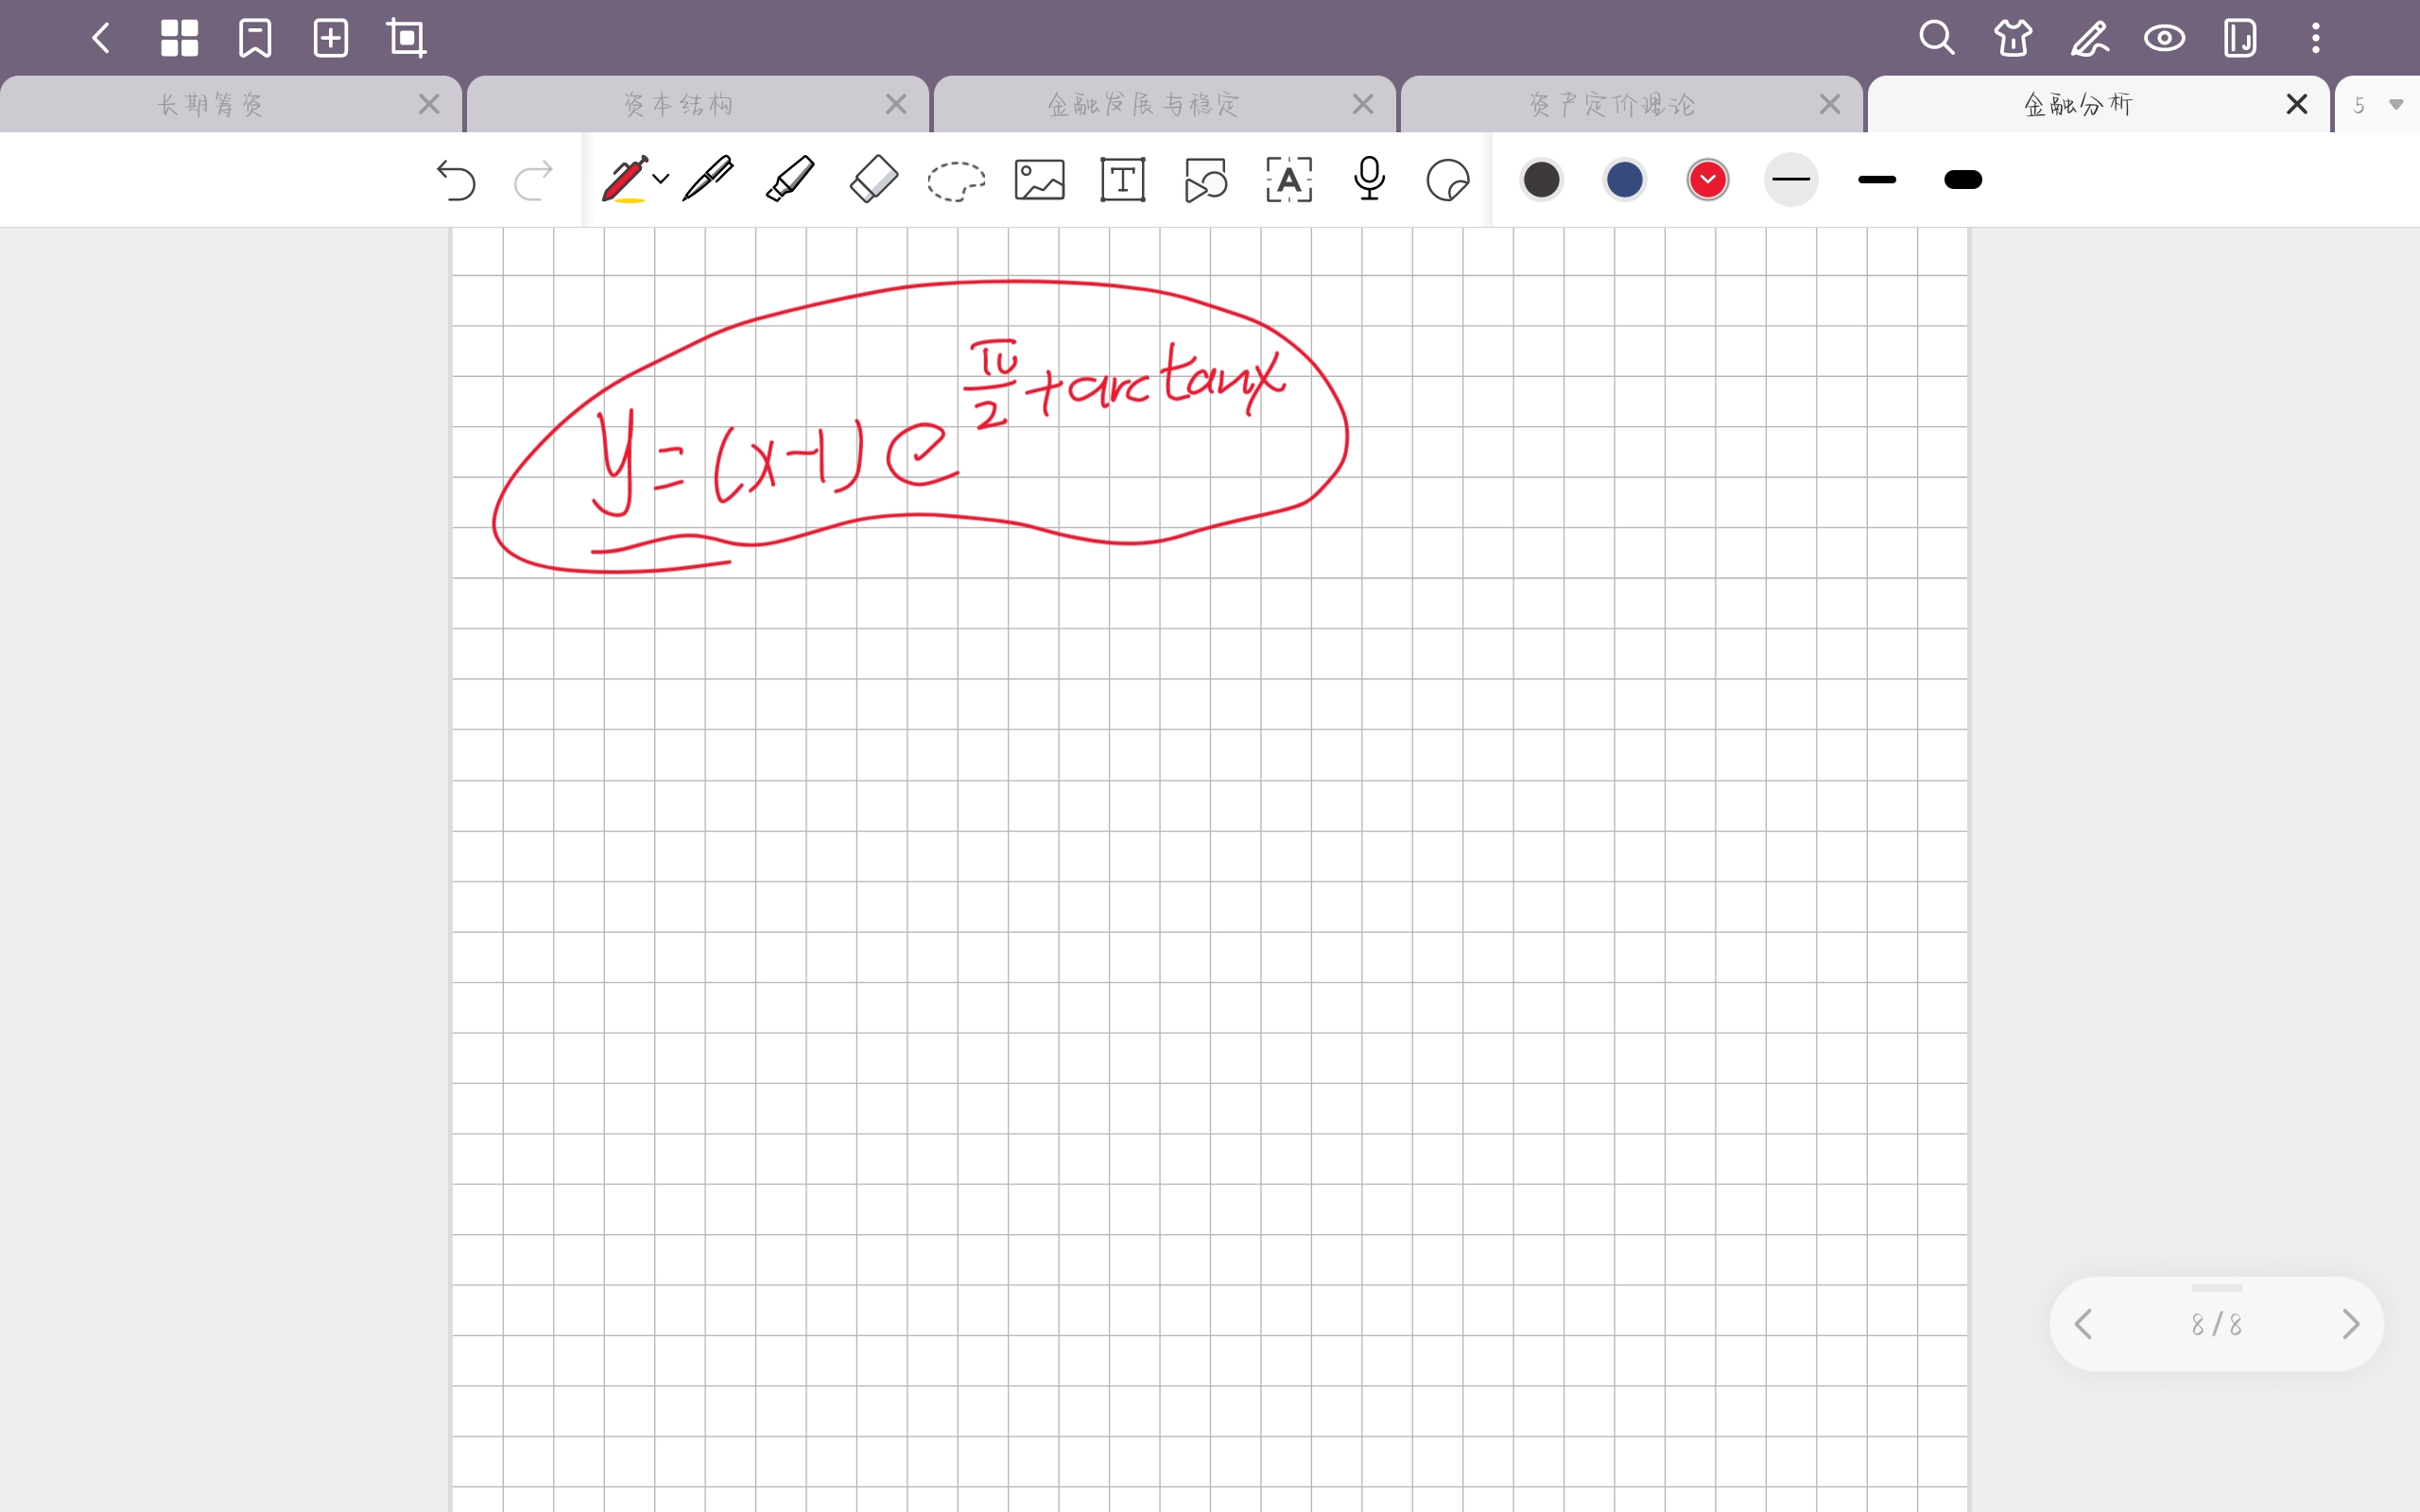Screen dimensions: 2420x1512
Task: Select the eraser tool
Action: pyautogui.click(x=873, y=180)
